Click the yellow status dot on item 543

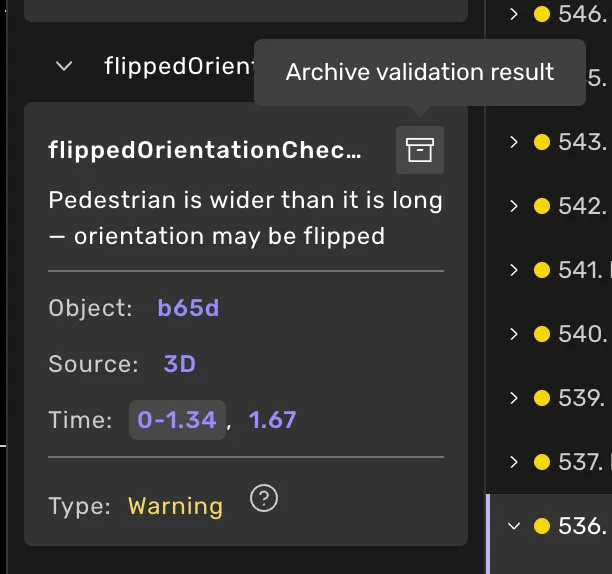(542, 142)
